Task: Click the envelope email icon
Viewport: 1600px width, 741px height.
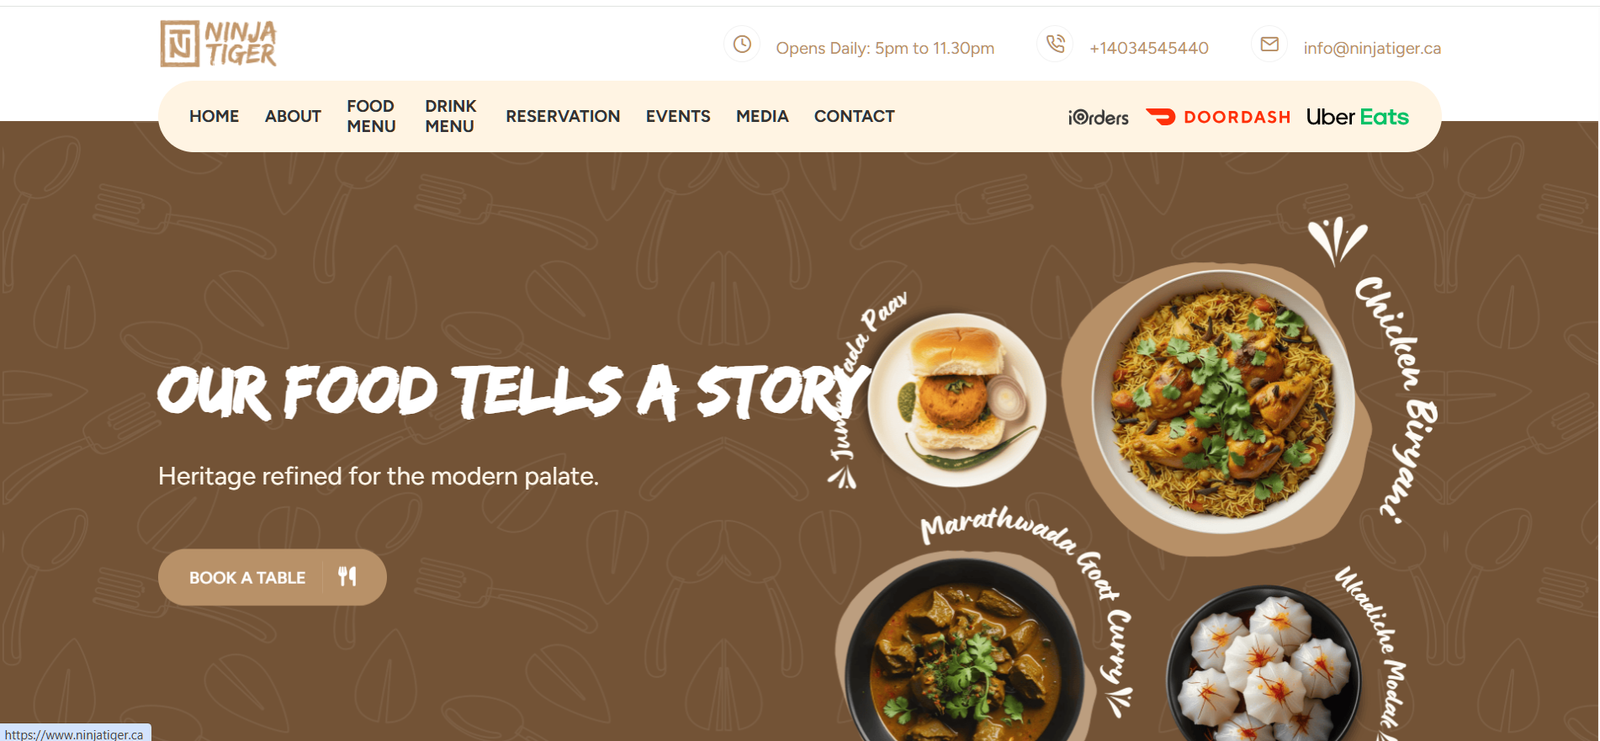Action: 1269,45
